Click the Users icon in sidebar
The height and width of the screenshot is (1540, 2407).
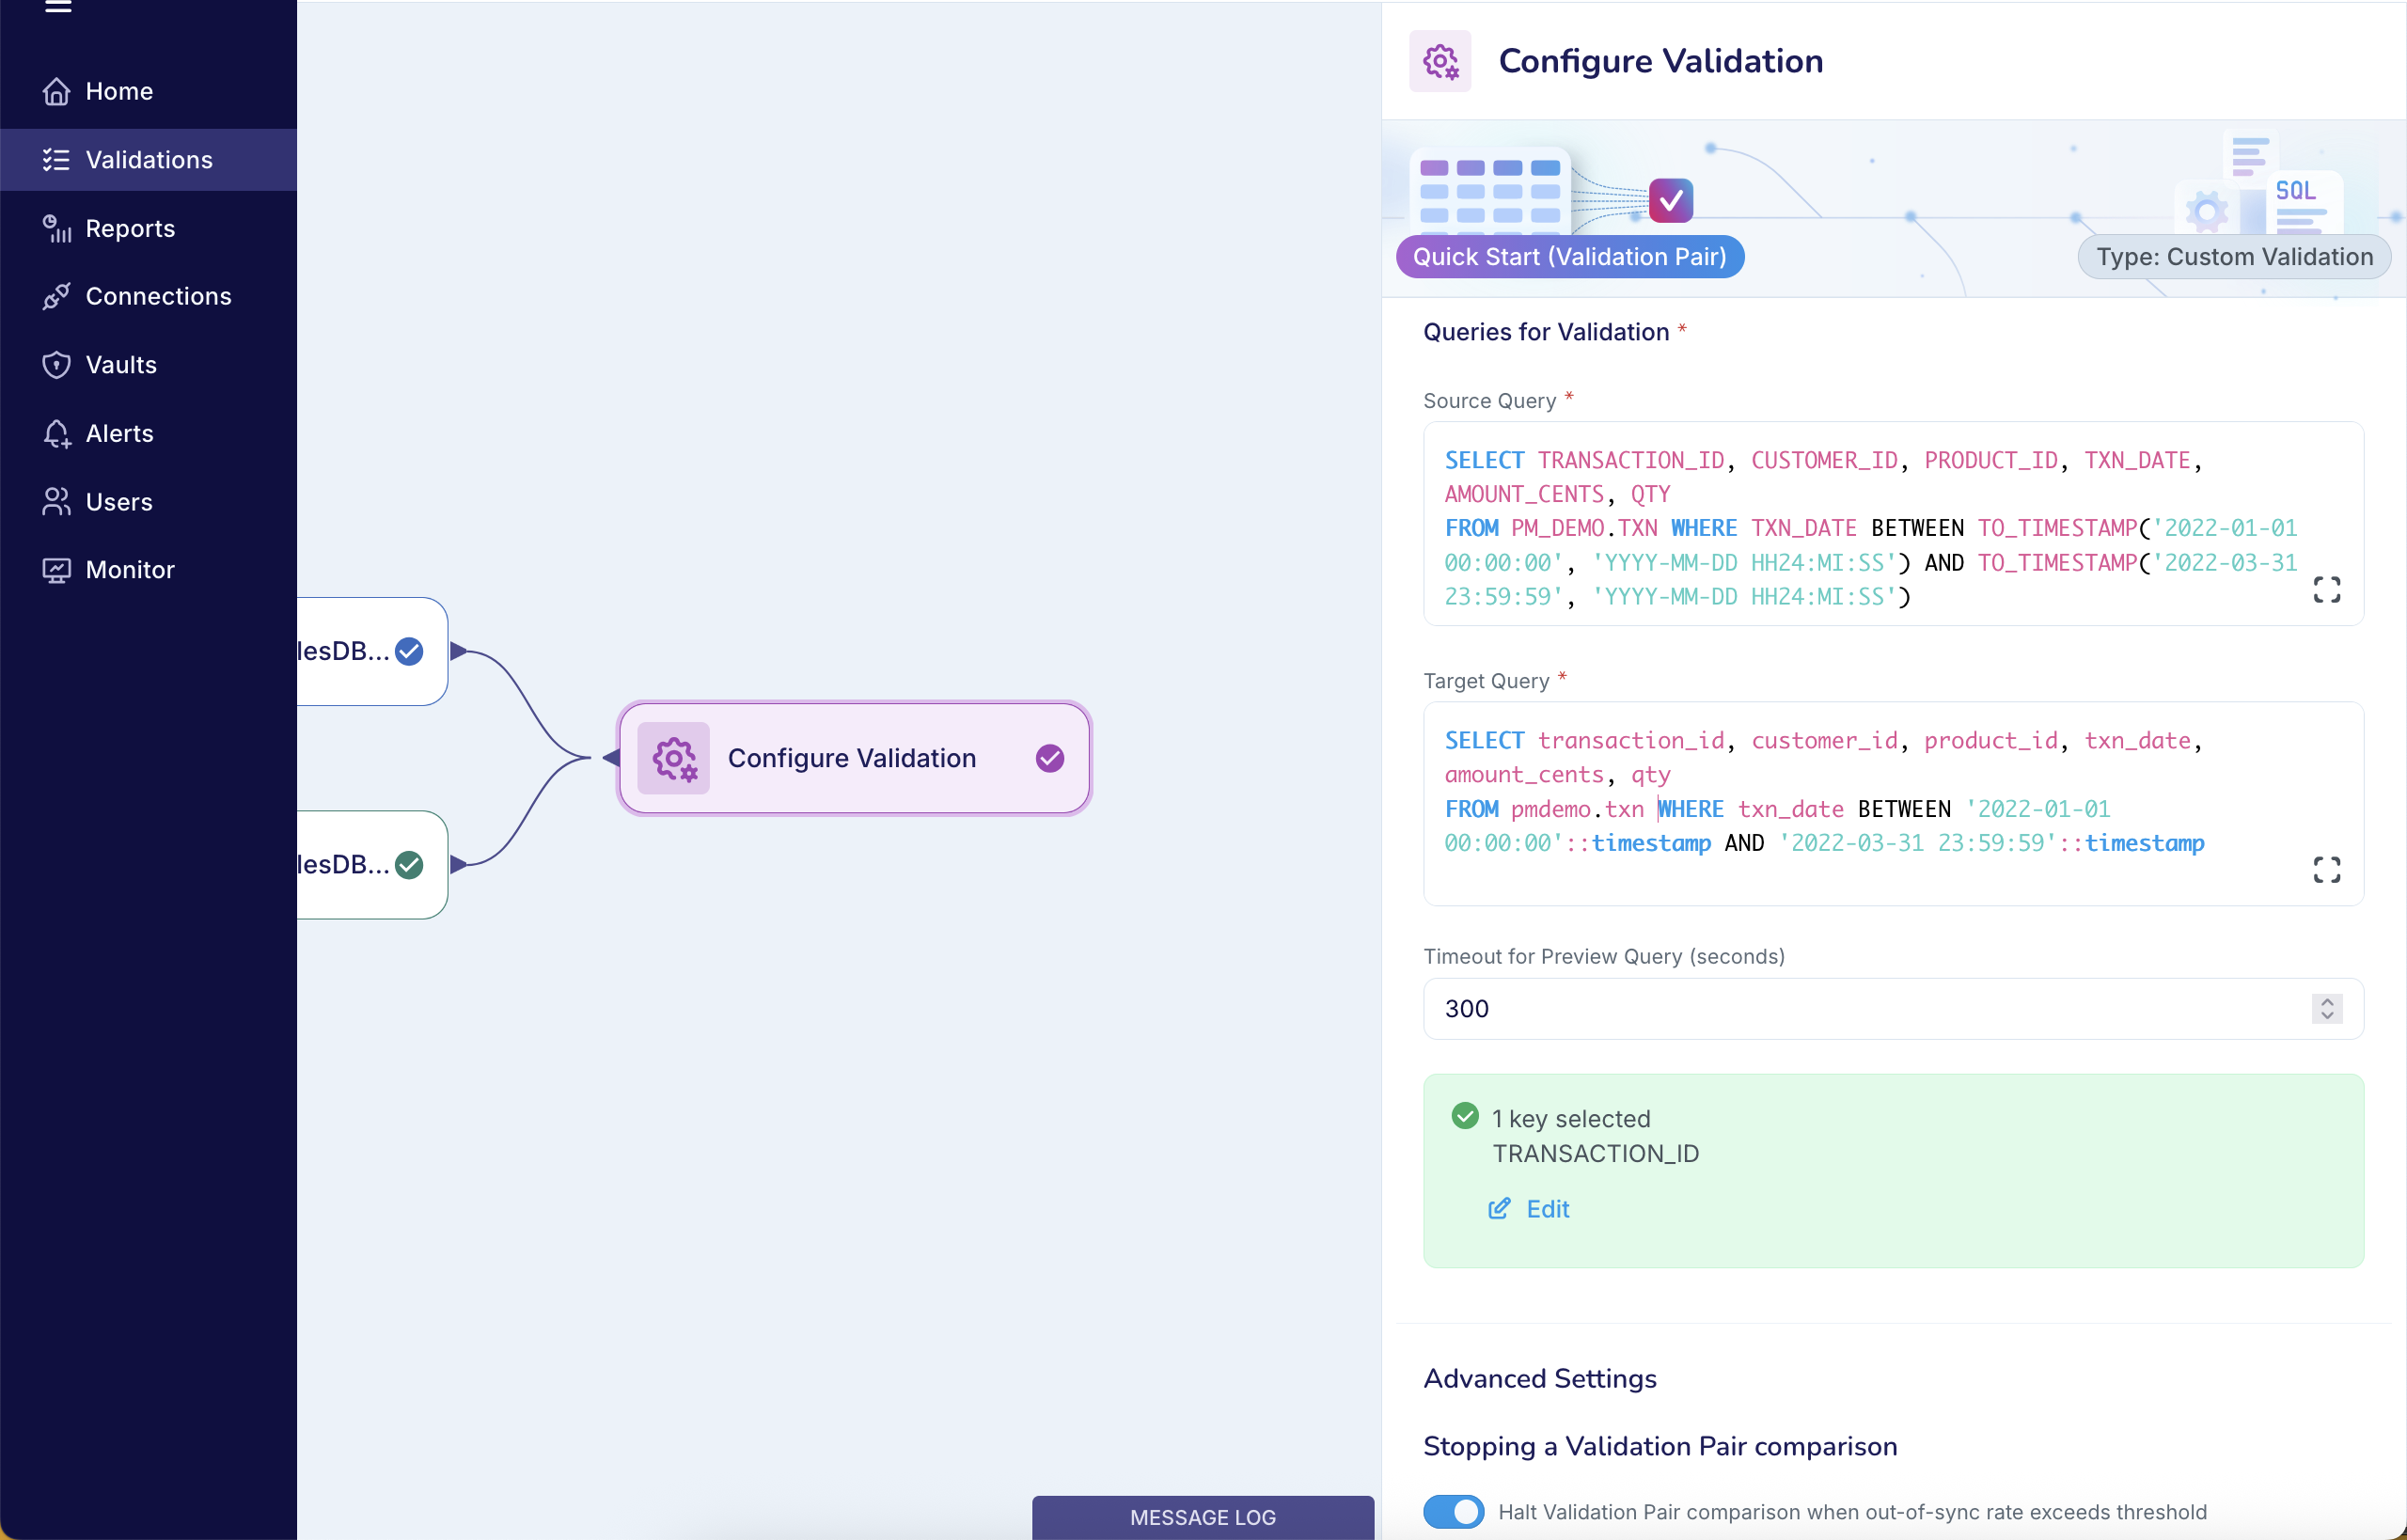pos(56,502)
